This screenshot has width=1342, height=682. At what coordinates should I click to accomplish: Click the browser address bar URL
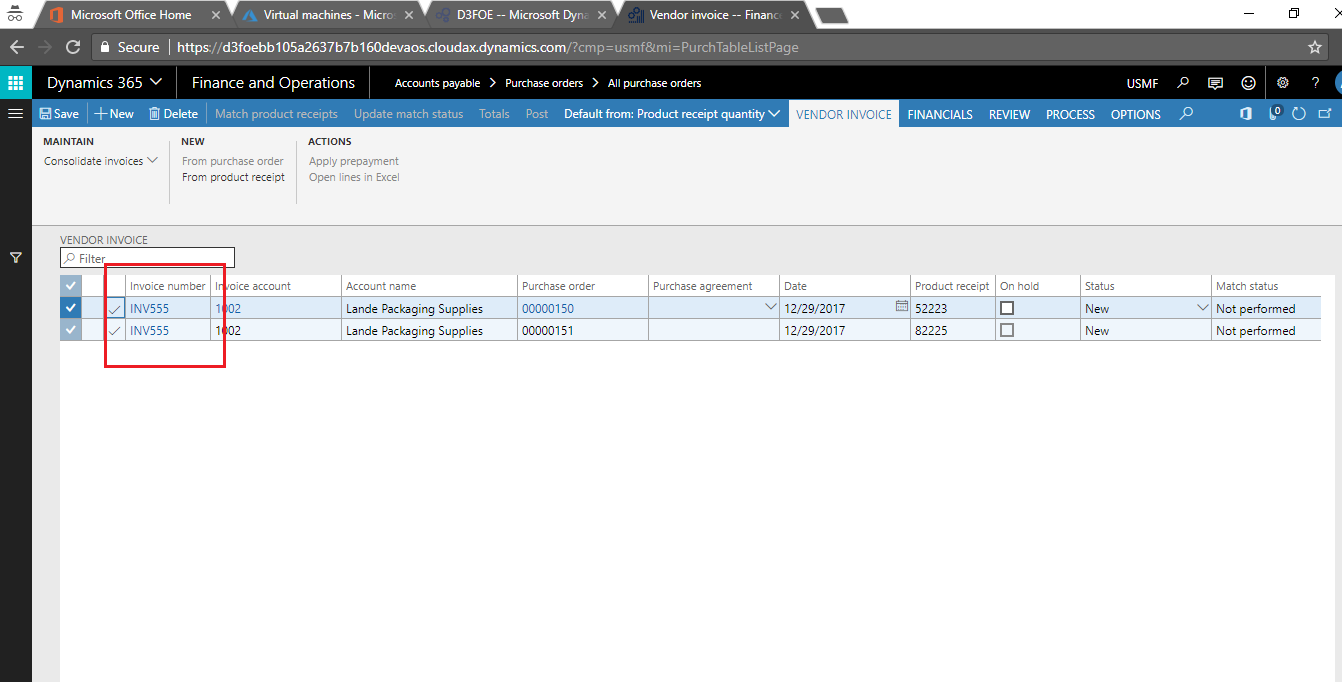click(x=487, y=47)
